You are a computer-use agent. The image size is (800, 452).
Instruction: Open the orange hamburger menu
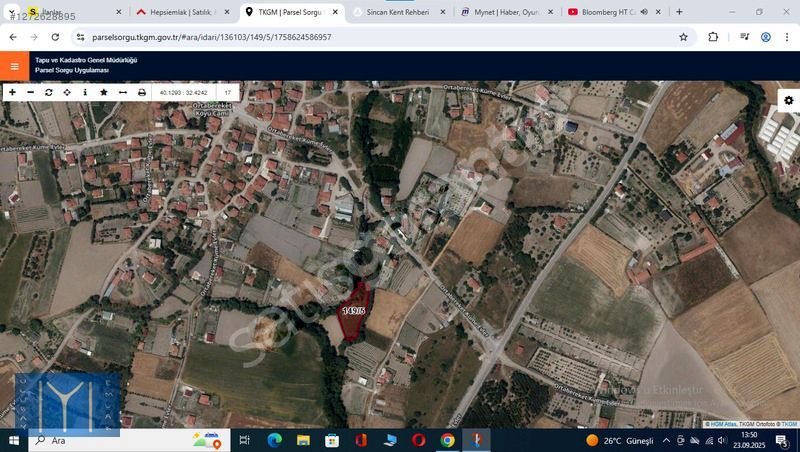coord(14,67)
